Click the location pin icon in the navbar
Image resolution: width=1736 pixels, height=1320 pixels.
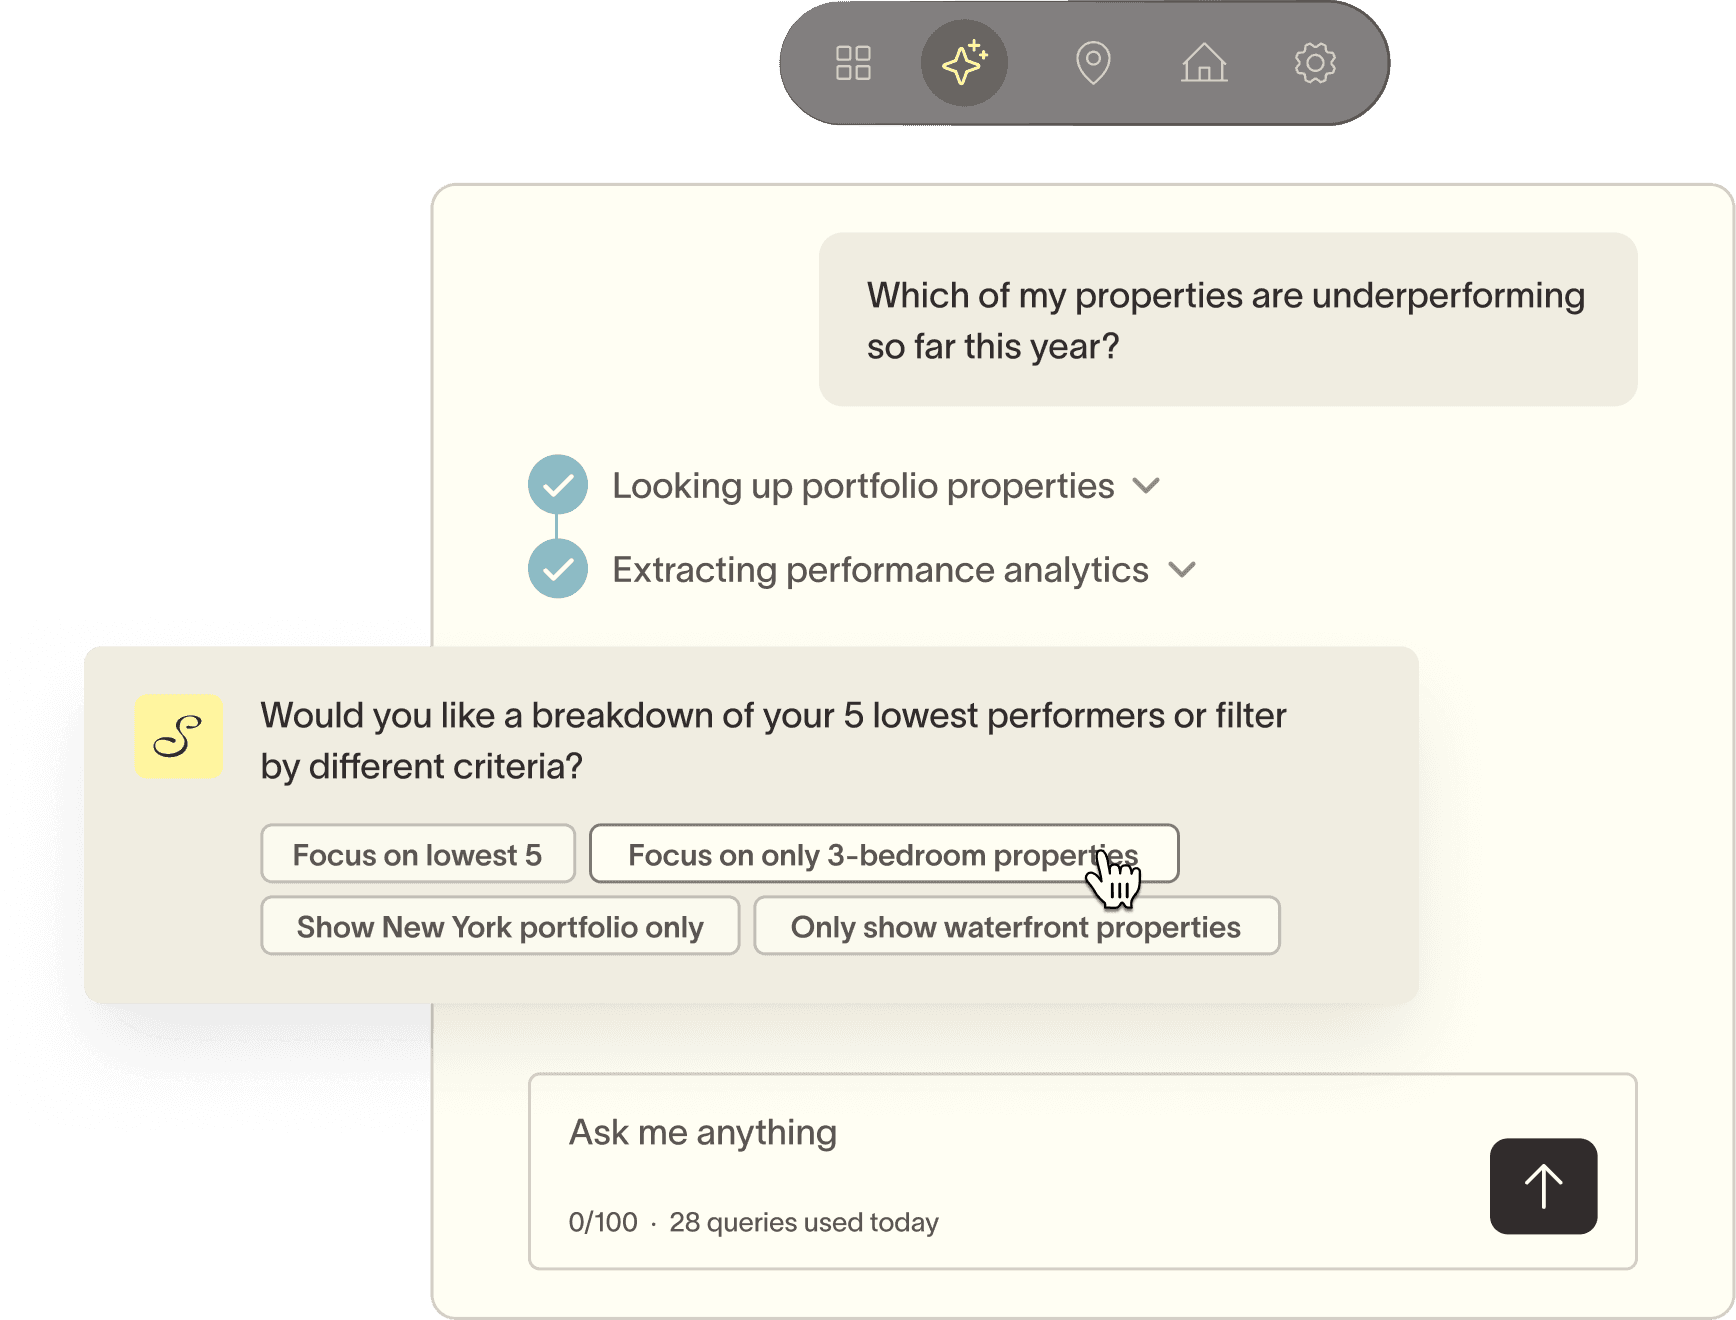click(1092, 62)
